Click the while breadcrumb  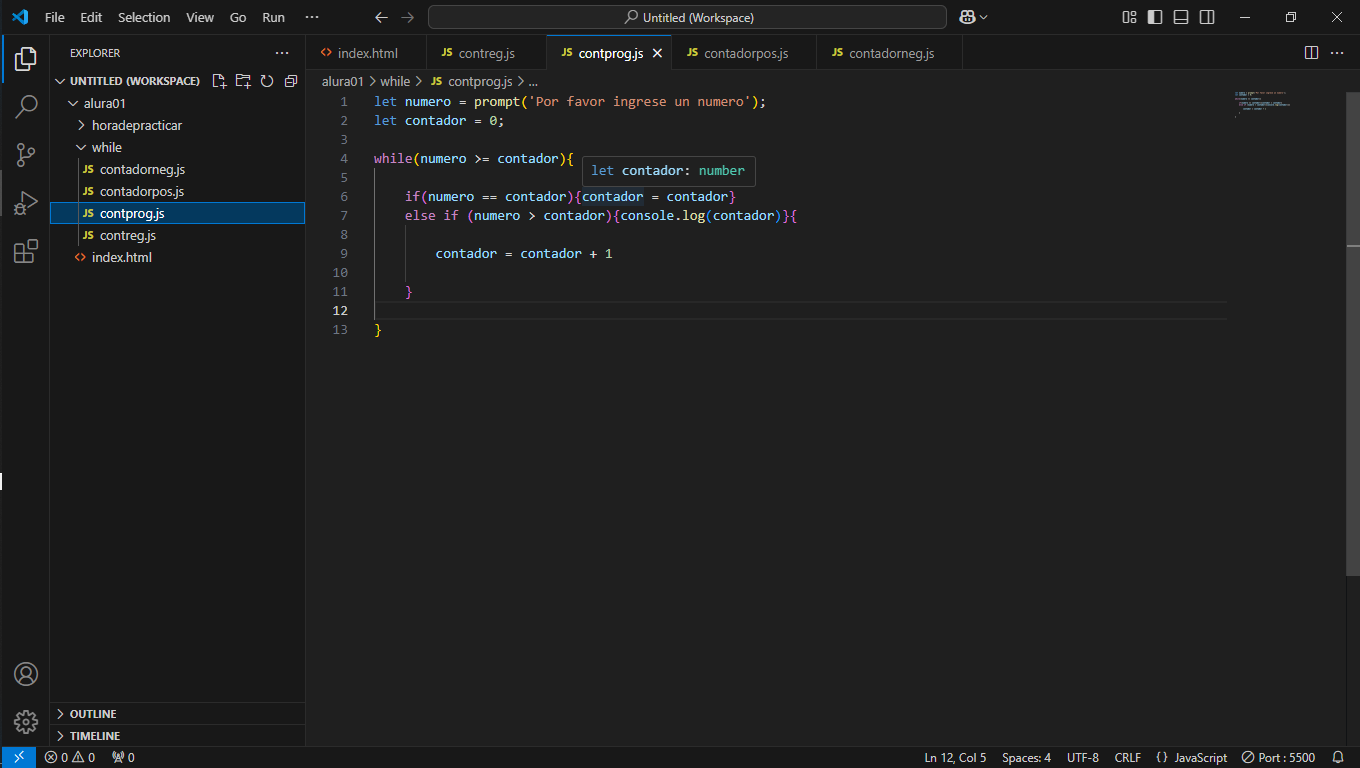(x=395, y=81)
